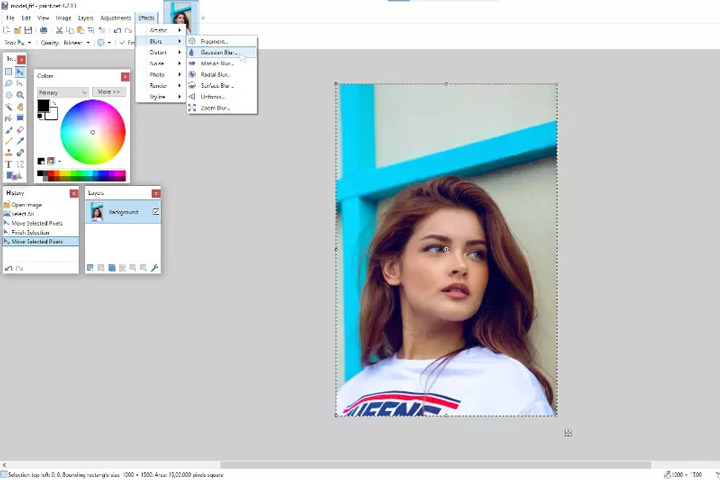The width and height of the screenshot is (720, 480).
Task: Choose the Text tool
Action: point(8,164)
